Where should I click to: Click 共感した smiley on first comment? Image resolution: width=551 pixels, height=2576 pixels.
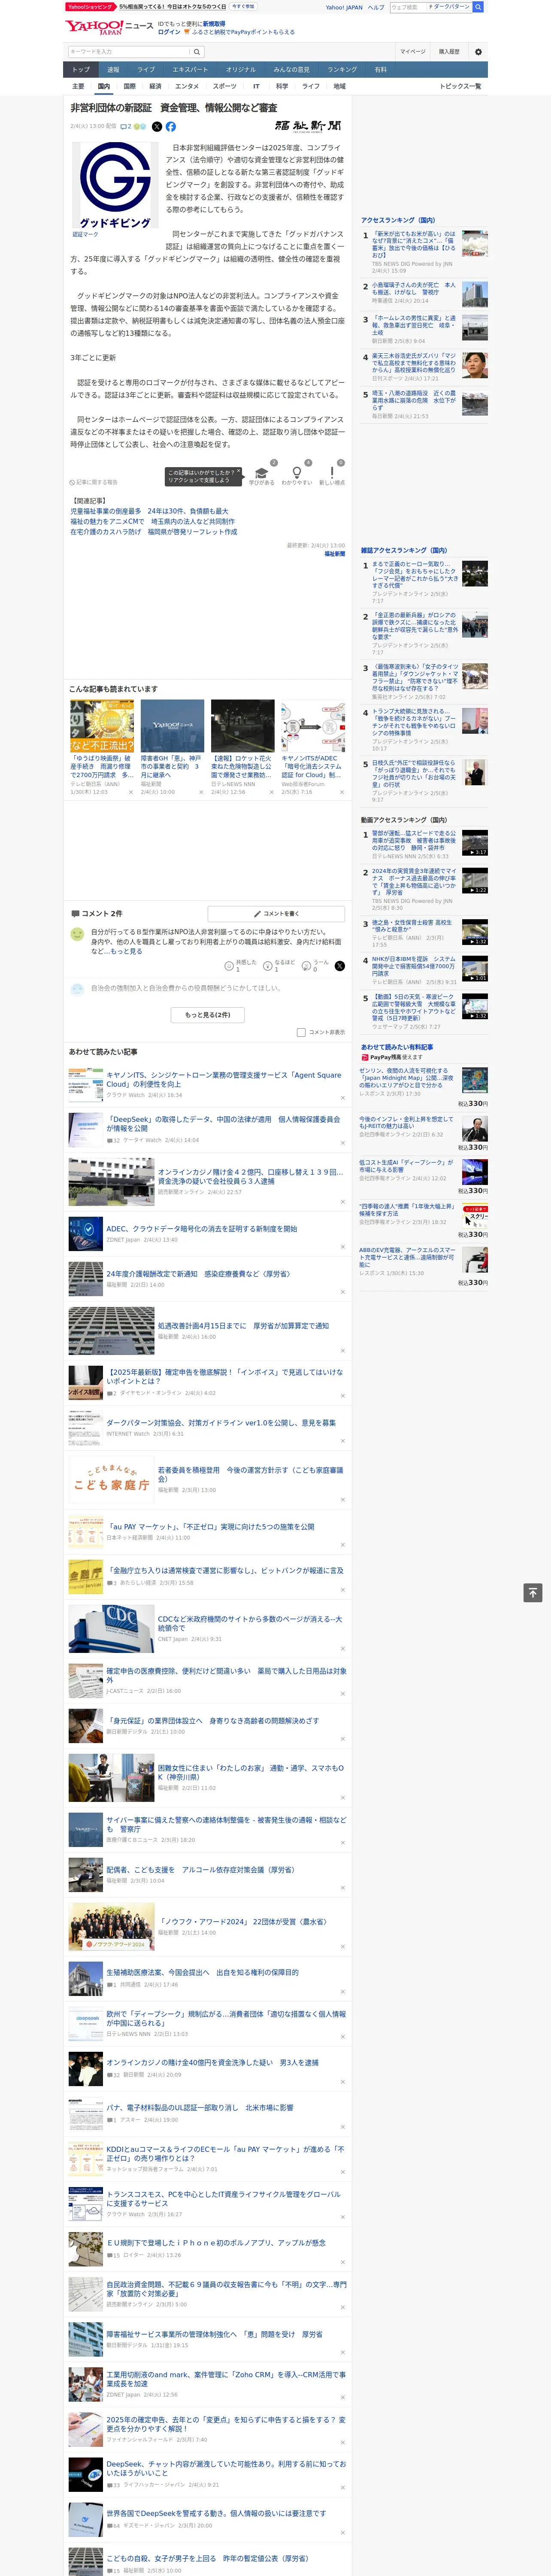(230, 965)
